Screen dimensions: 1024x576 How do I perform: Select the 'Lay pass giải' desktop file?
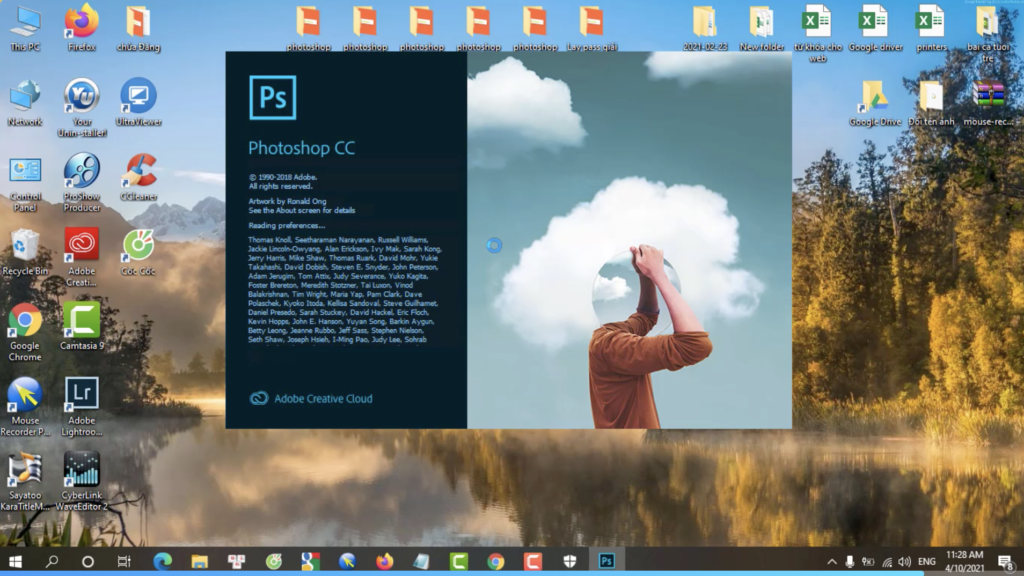[592, 29]
